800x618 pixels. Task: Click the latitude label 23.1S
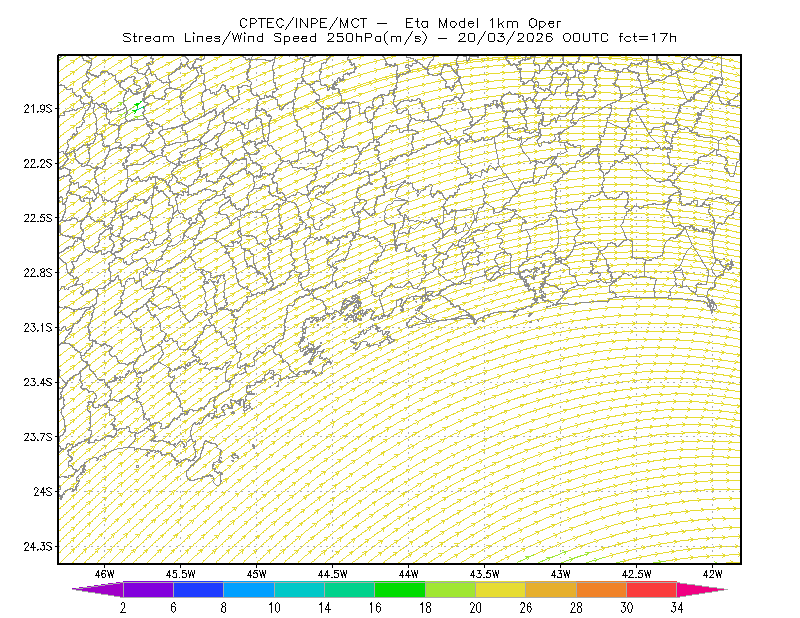38,327
